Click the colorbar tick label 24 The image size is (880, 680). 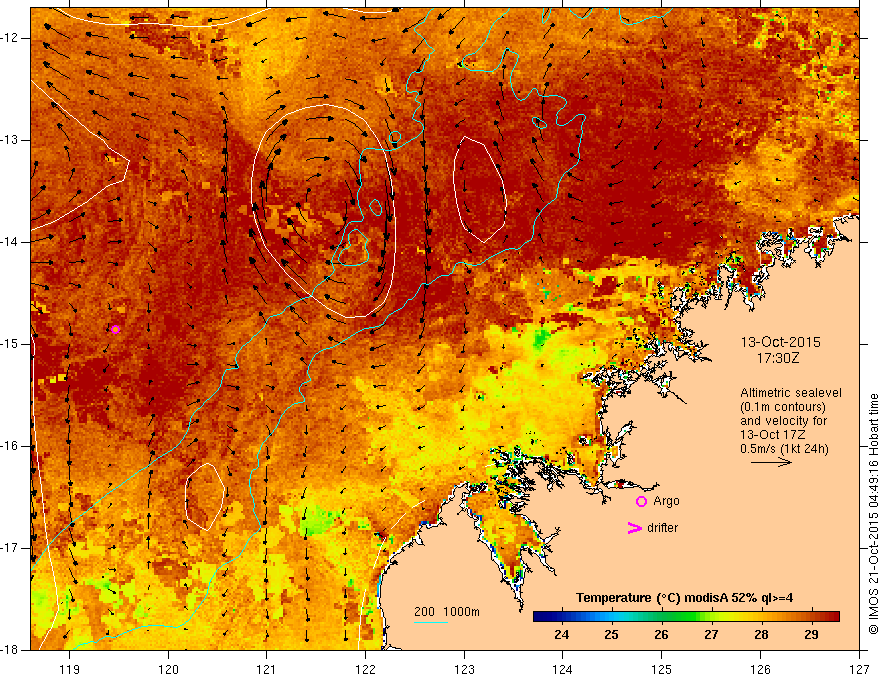pyautogui.click(x=561, y=635)
